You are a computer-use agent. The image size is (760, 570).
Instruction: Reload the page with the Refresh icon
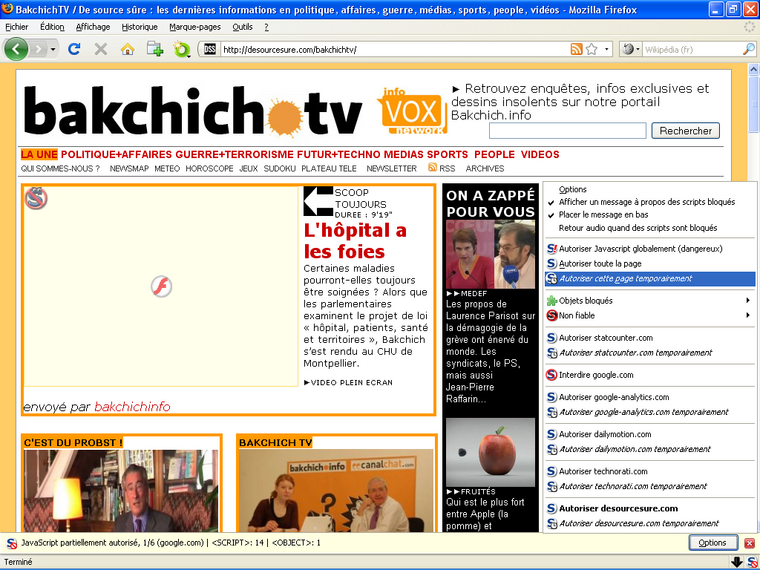point(74,49)
